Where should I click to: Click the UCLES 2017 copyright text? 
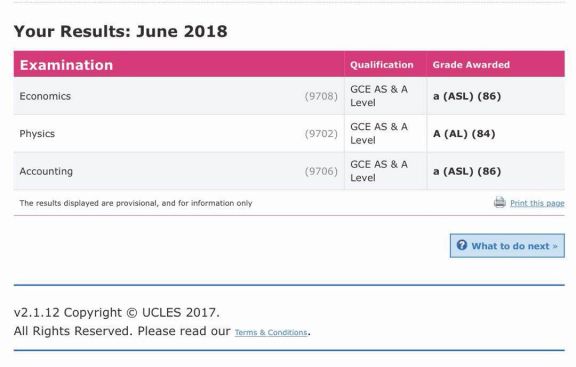[117, 313]
